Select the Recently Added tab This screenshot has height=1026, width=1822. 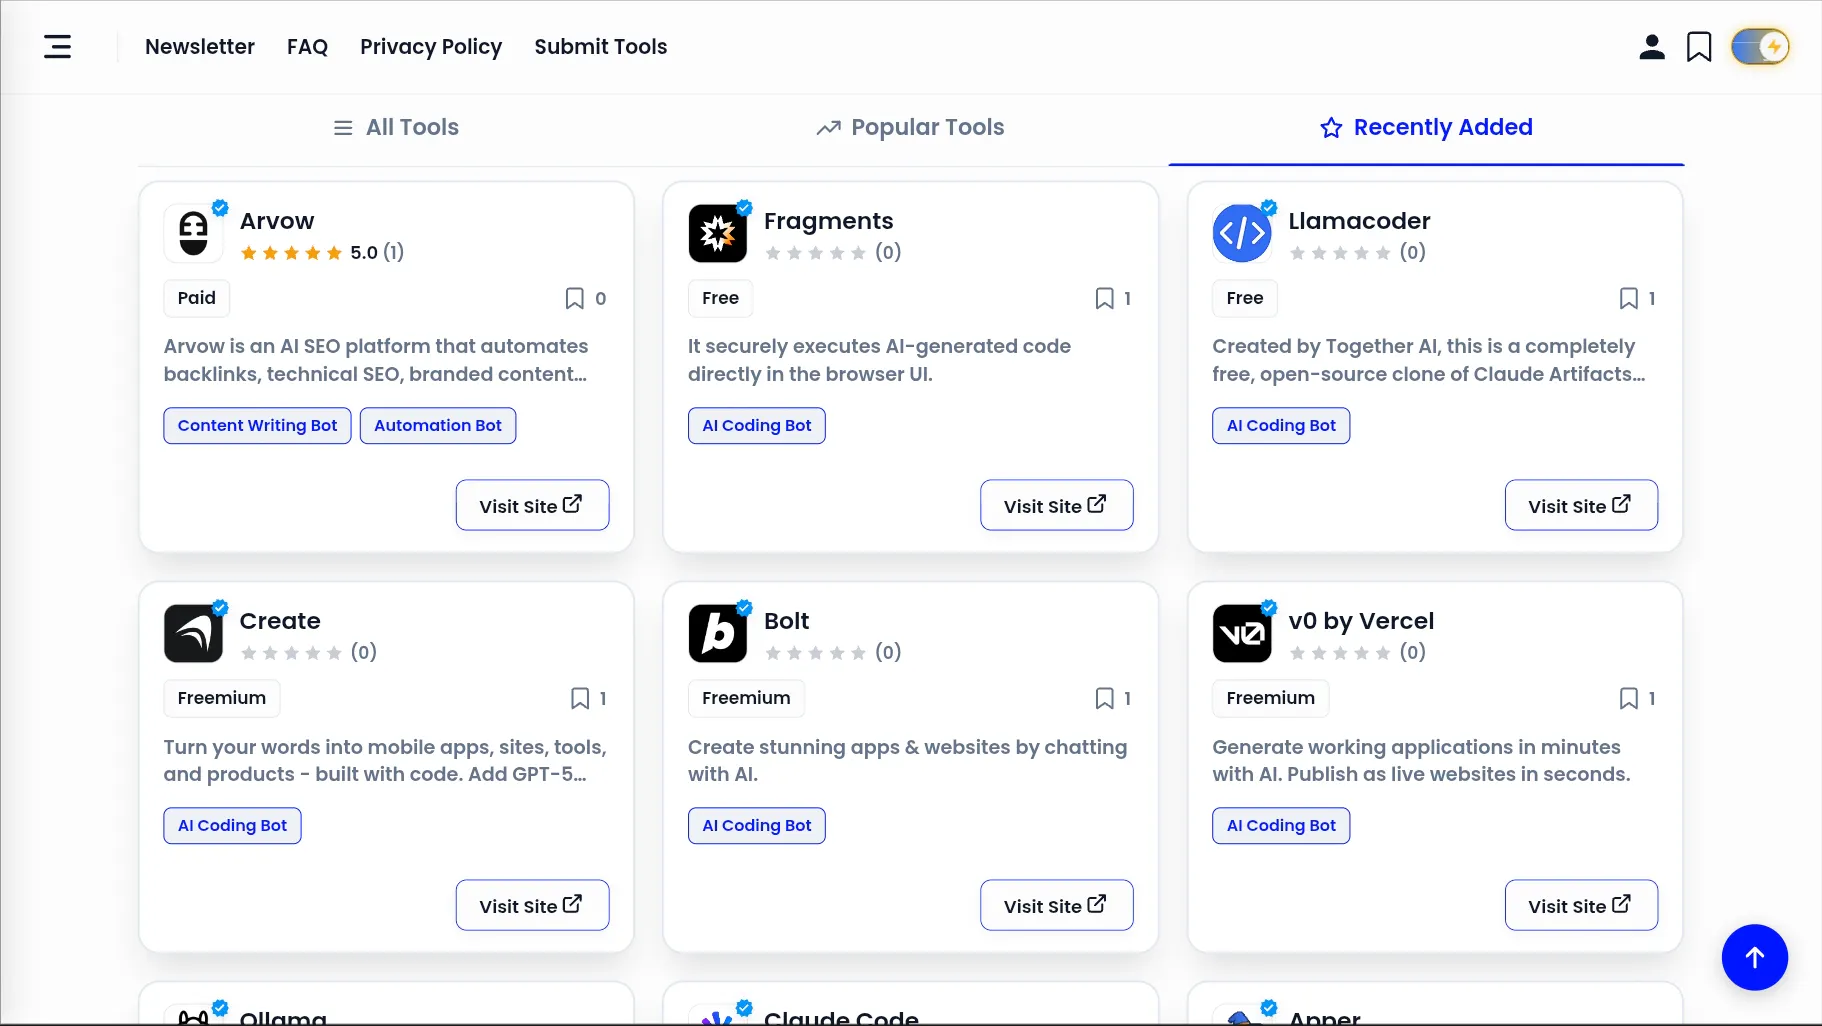pos(1426,128)
